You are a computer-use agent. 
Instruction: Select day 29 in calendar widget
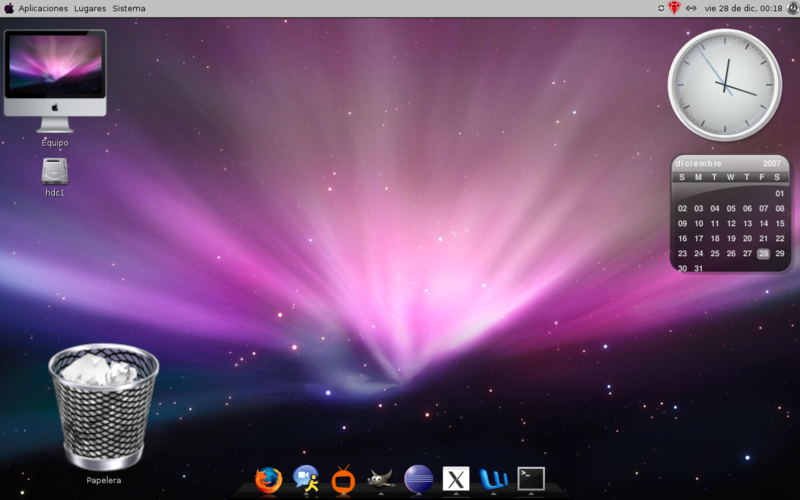point(780,254)
